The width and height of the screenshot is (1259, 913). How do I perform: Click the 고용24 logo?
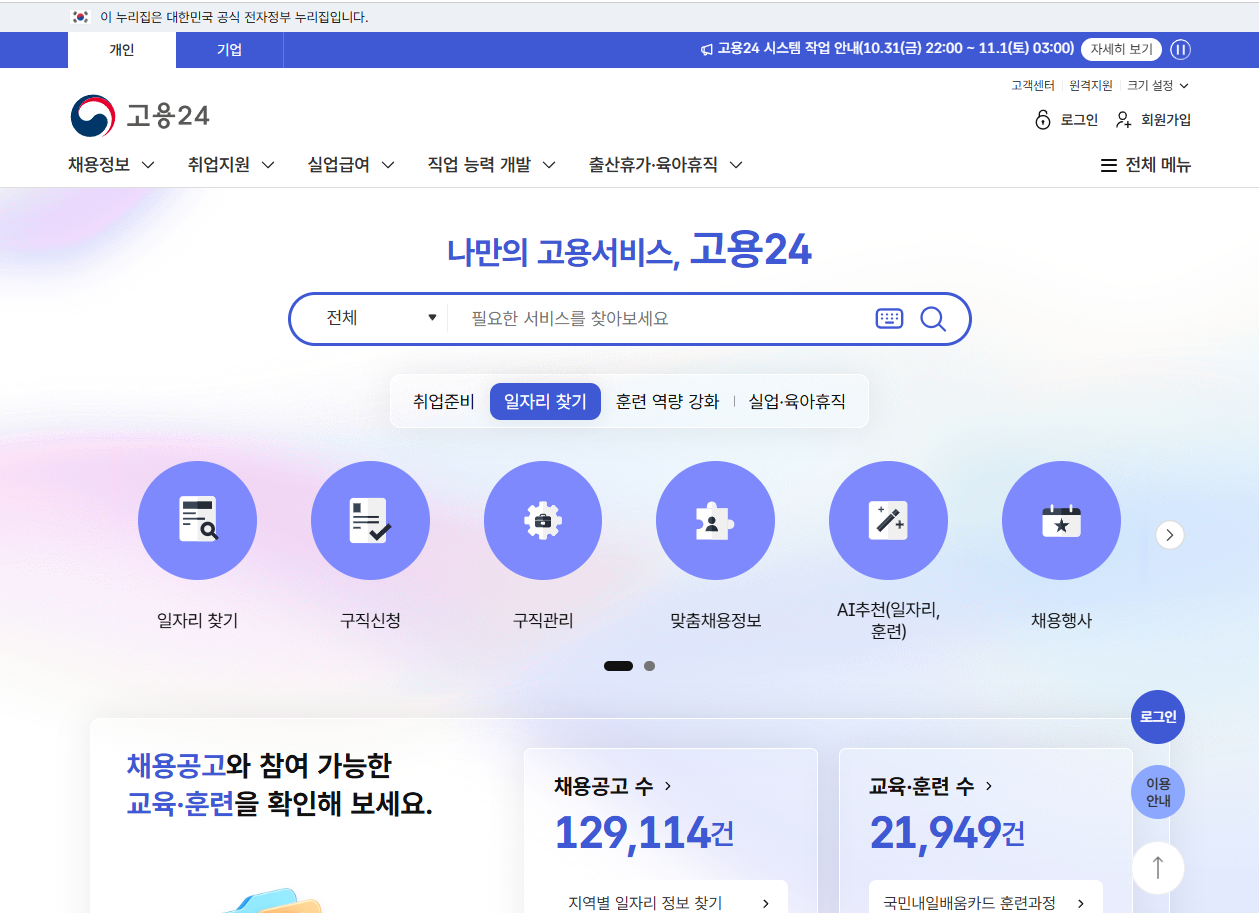[140, 116]
